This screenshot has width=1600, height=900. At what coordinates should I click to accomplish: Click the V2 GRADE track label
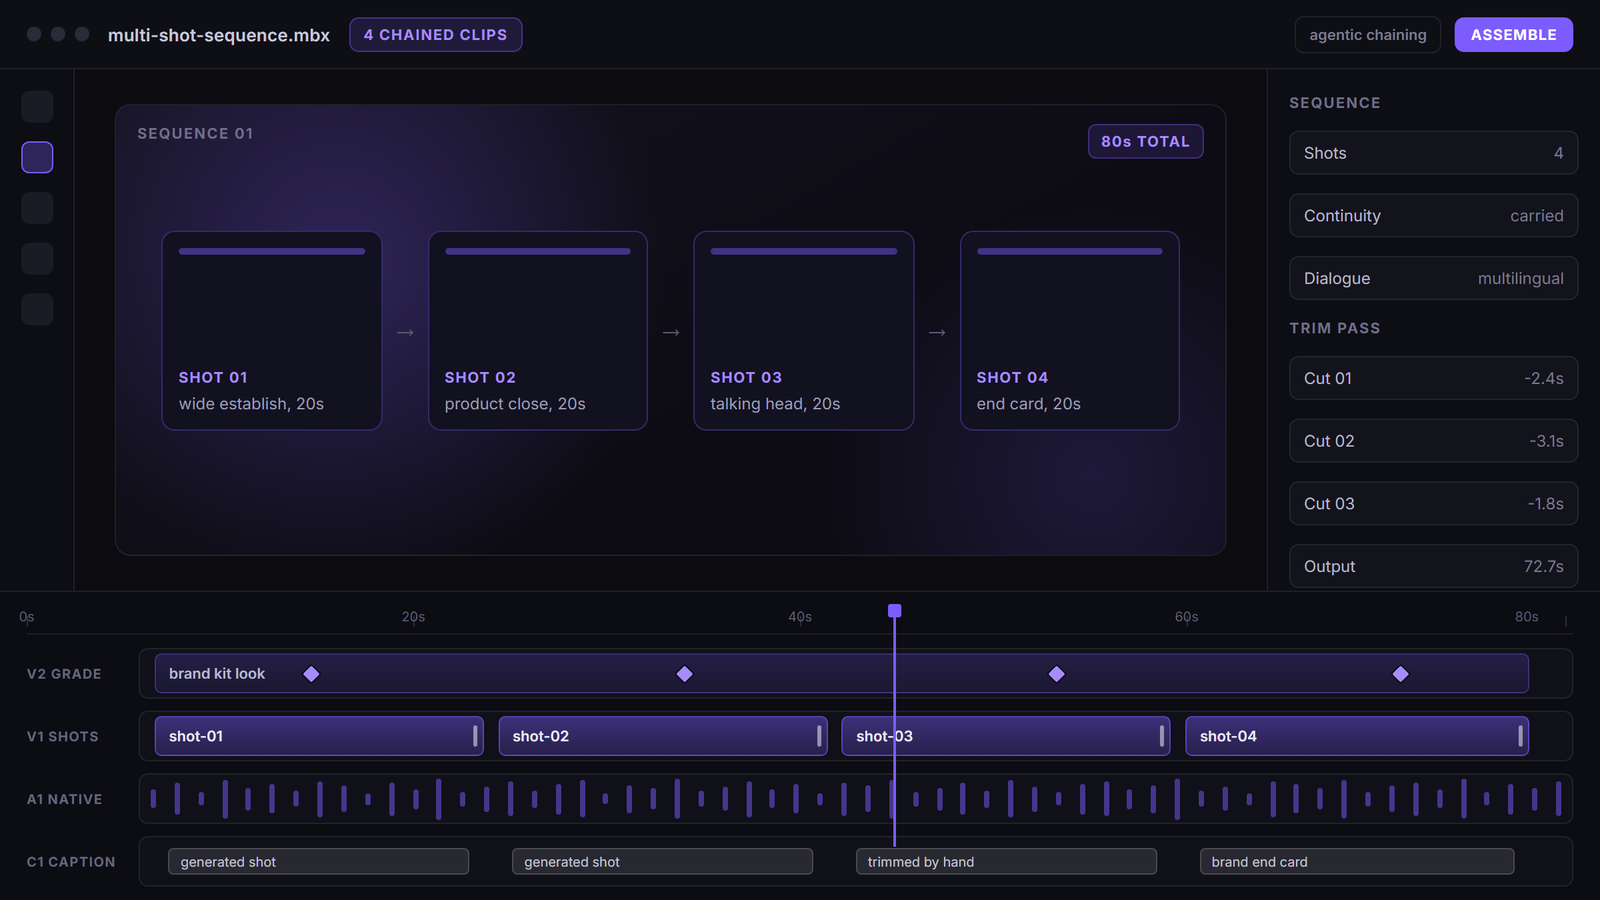point(64,674)
